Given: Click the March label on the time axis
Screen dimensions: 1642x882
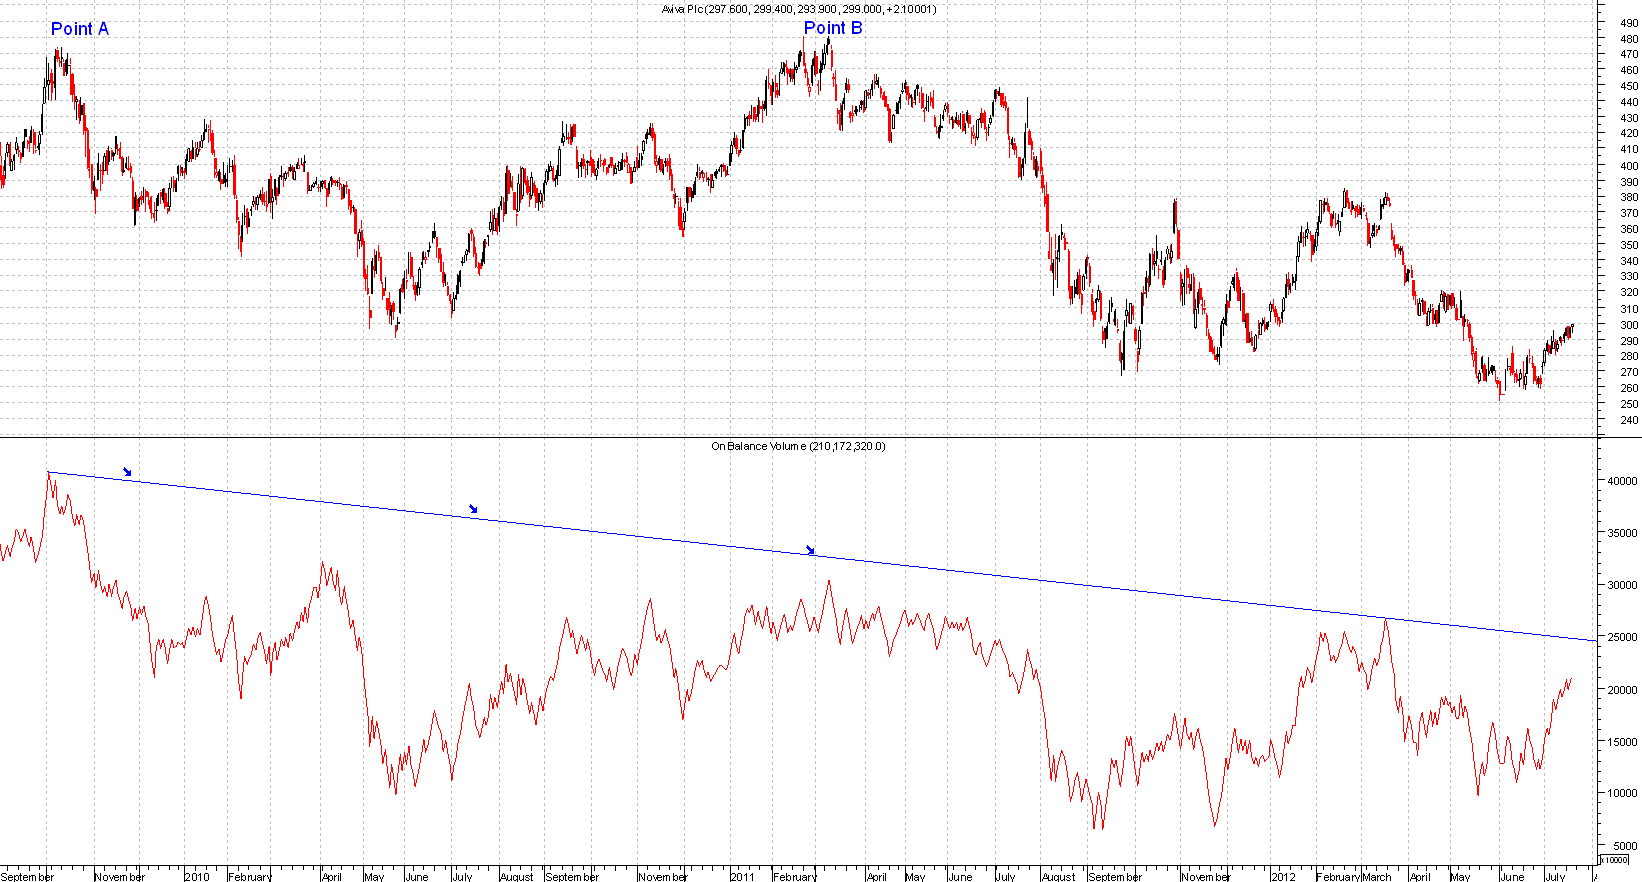Looking at the screenshot, I should [x=1377, y=877].
